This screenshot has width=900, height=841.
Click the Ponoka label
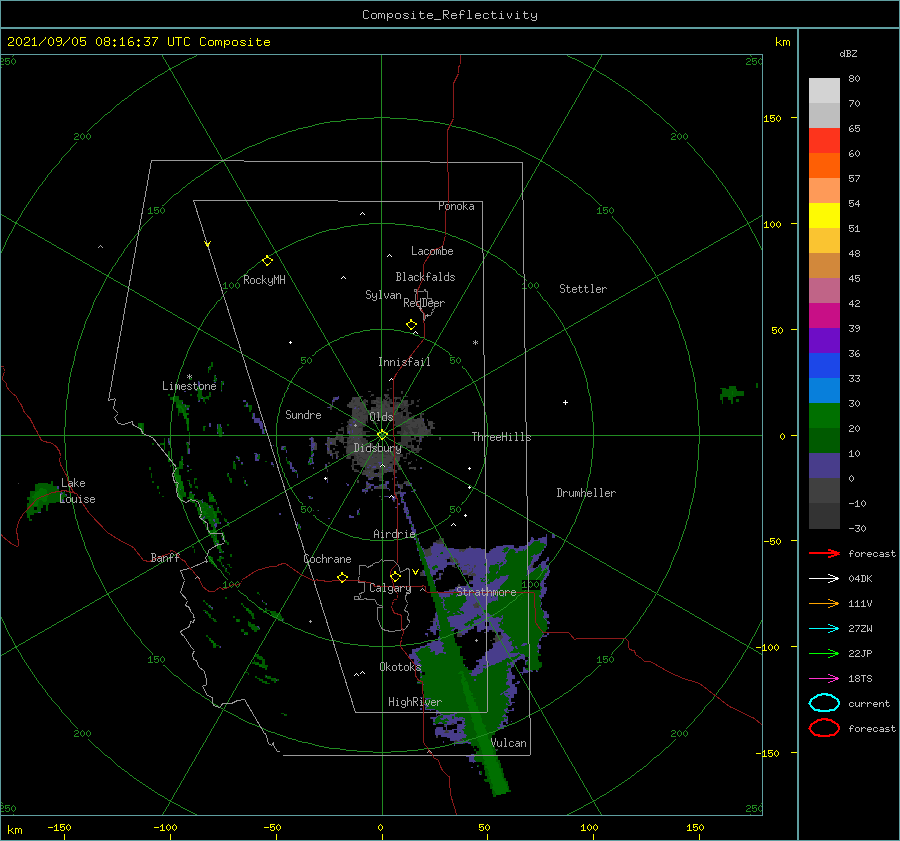pos(456,206)
